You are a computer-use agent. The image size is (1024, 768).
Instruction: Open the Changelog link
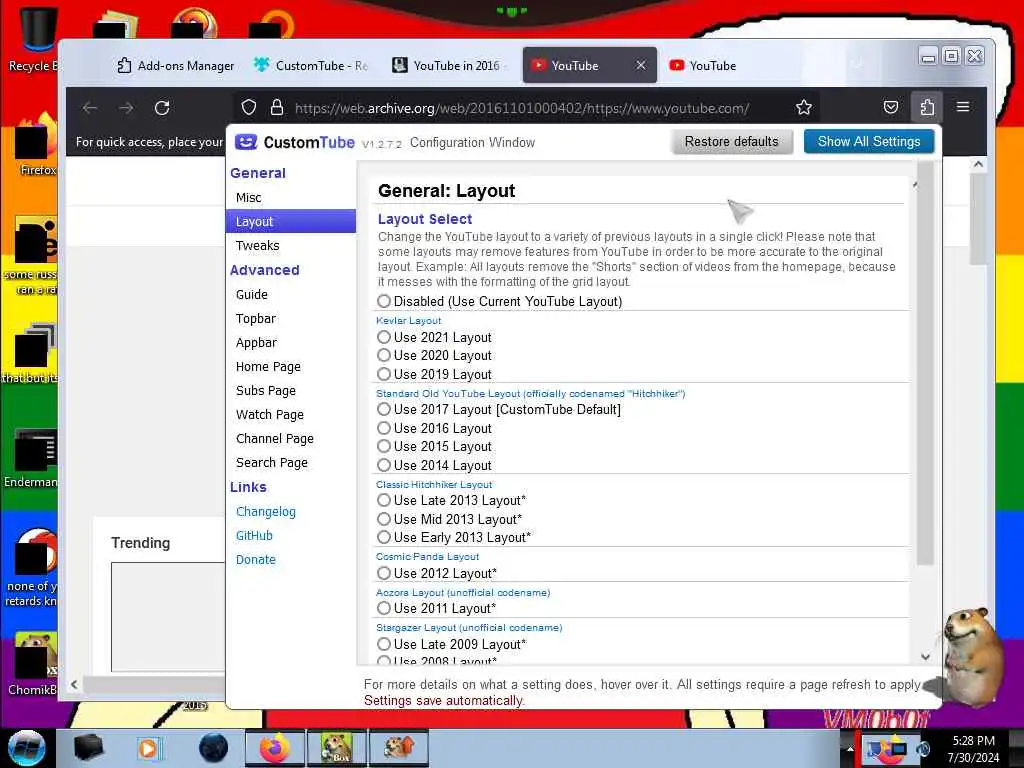point(266,511)
